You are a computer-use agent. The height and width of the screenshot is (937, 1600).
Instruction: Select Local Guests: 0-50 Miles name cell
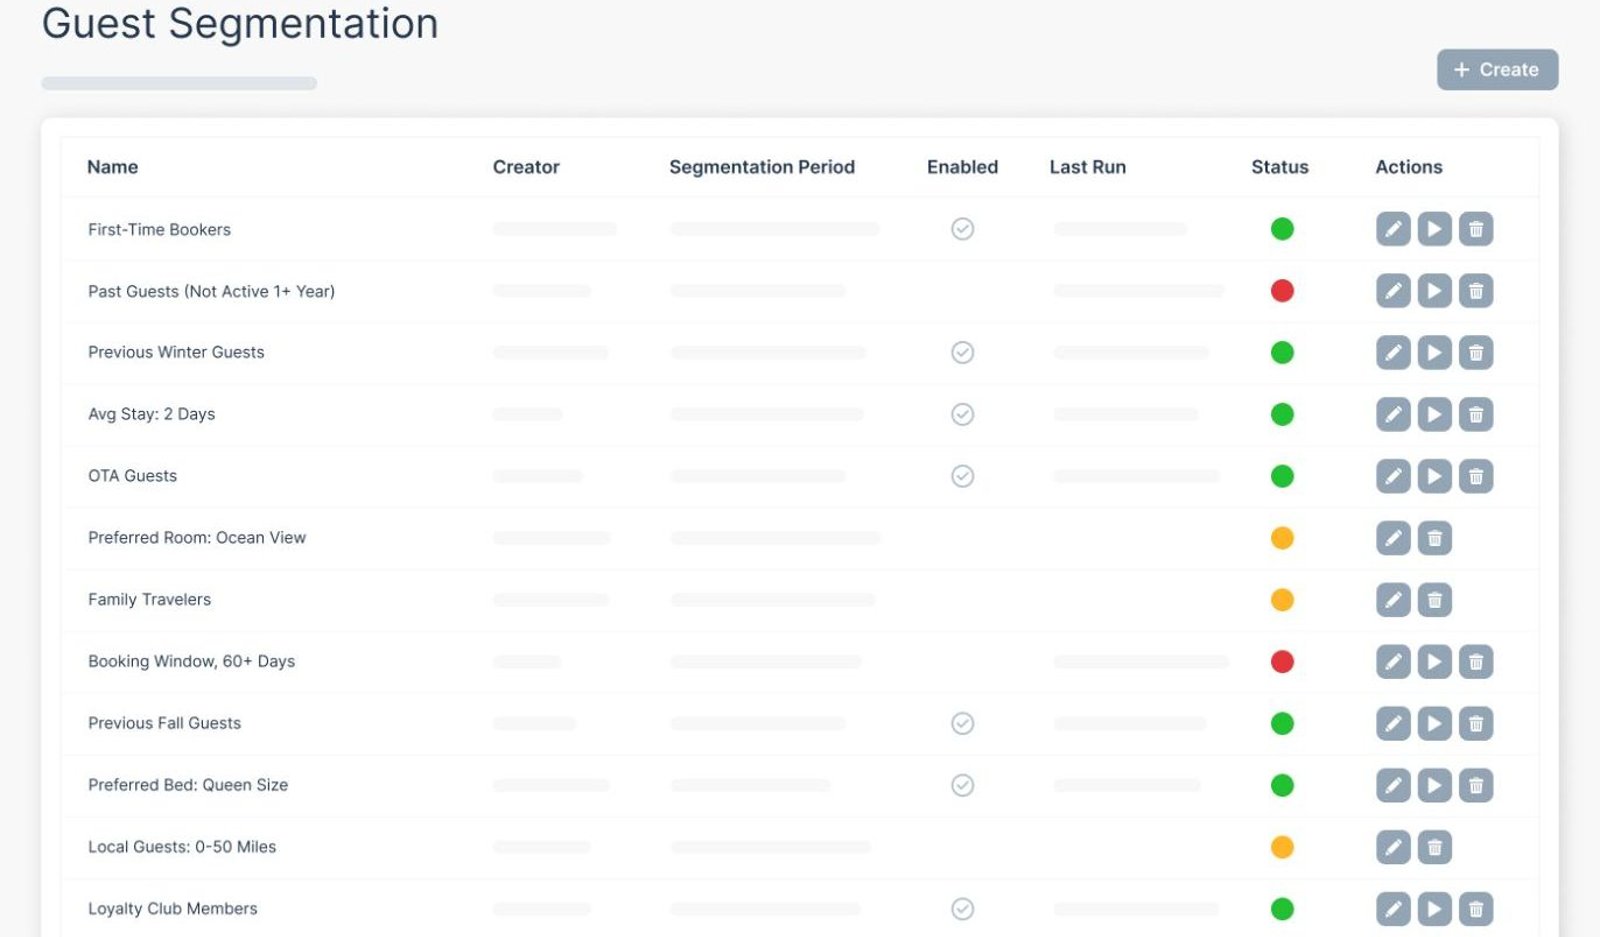[182, 847]
